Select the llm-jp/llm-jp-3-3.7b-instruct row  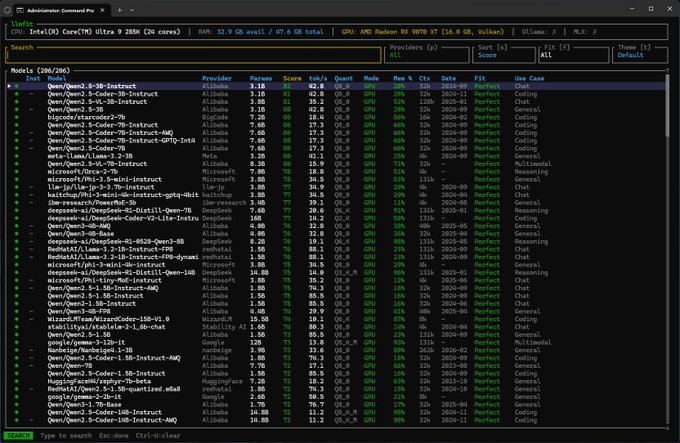point(336,187)
